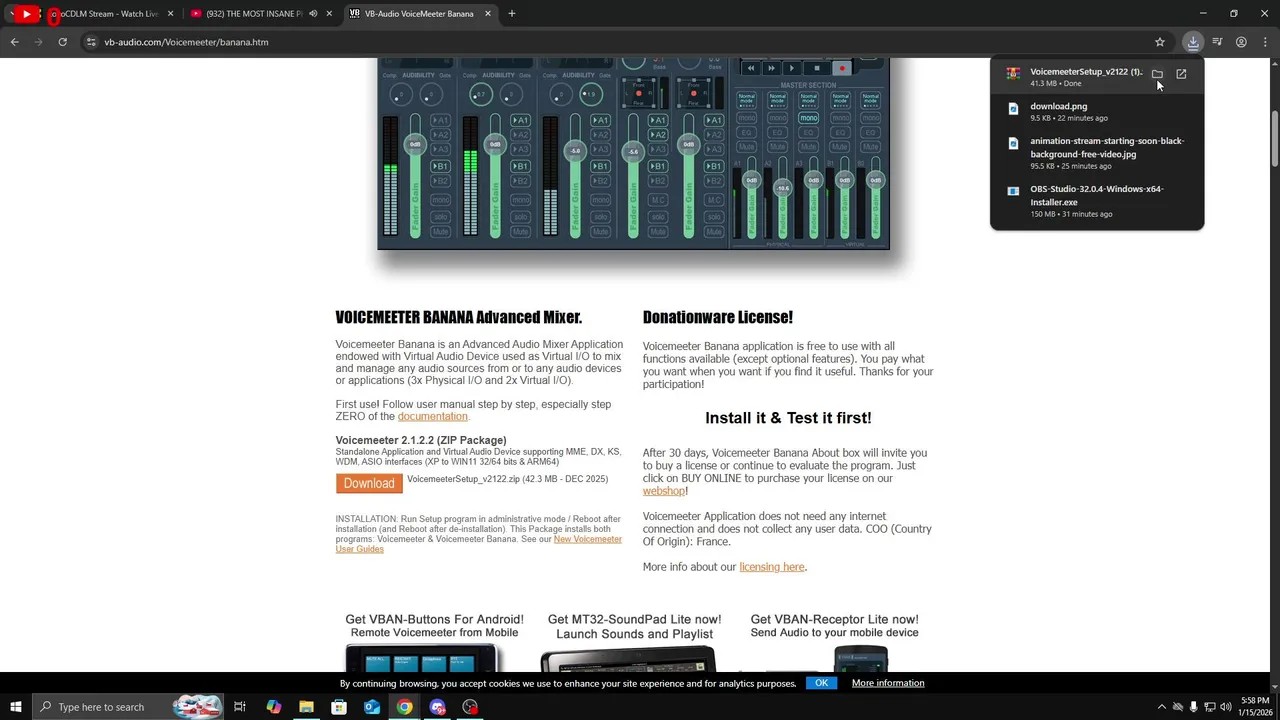
Task: Open the licensing here link
Action: click(x=772, y=567)
